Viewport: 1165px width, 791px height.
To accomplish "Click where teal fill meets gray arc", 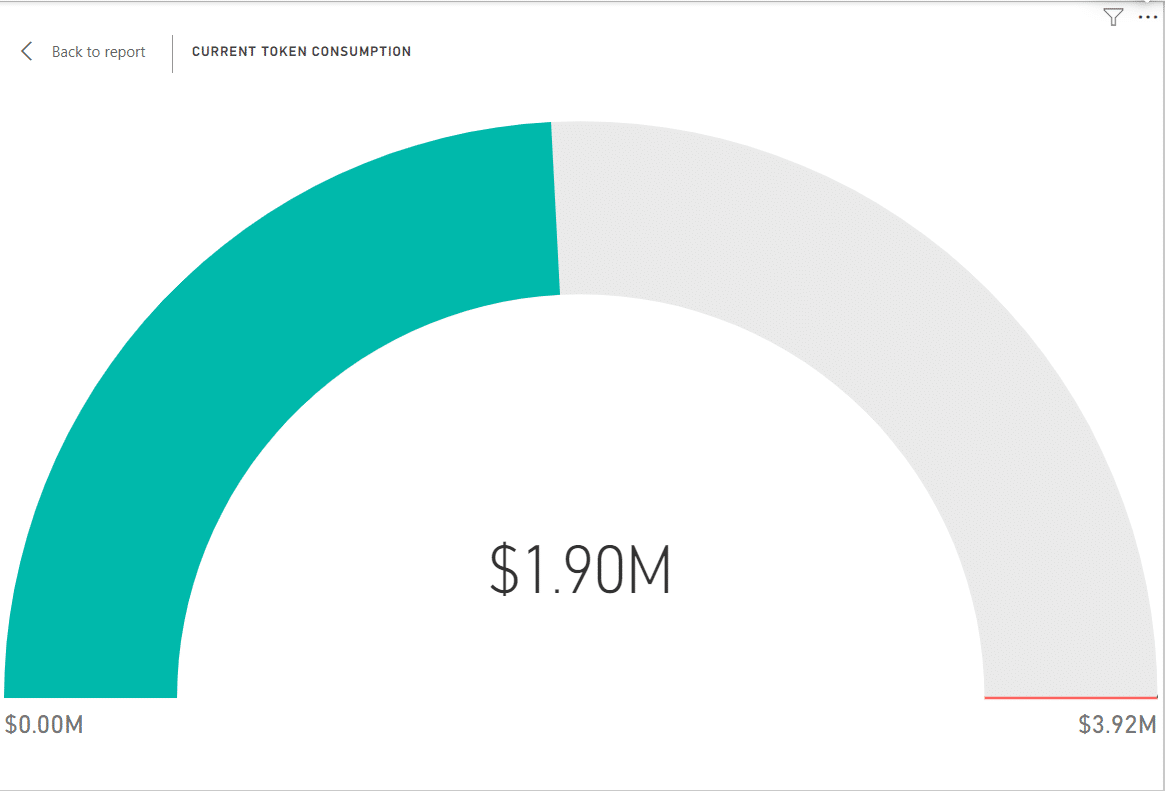I will point(556,209).
